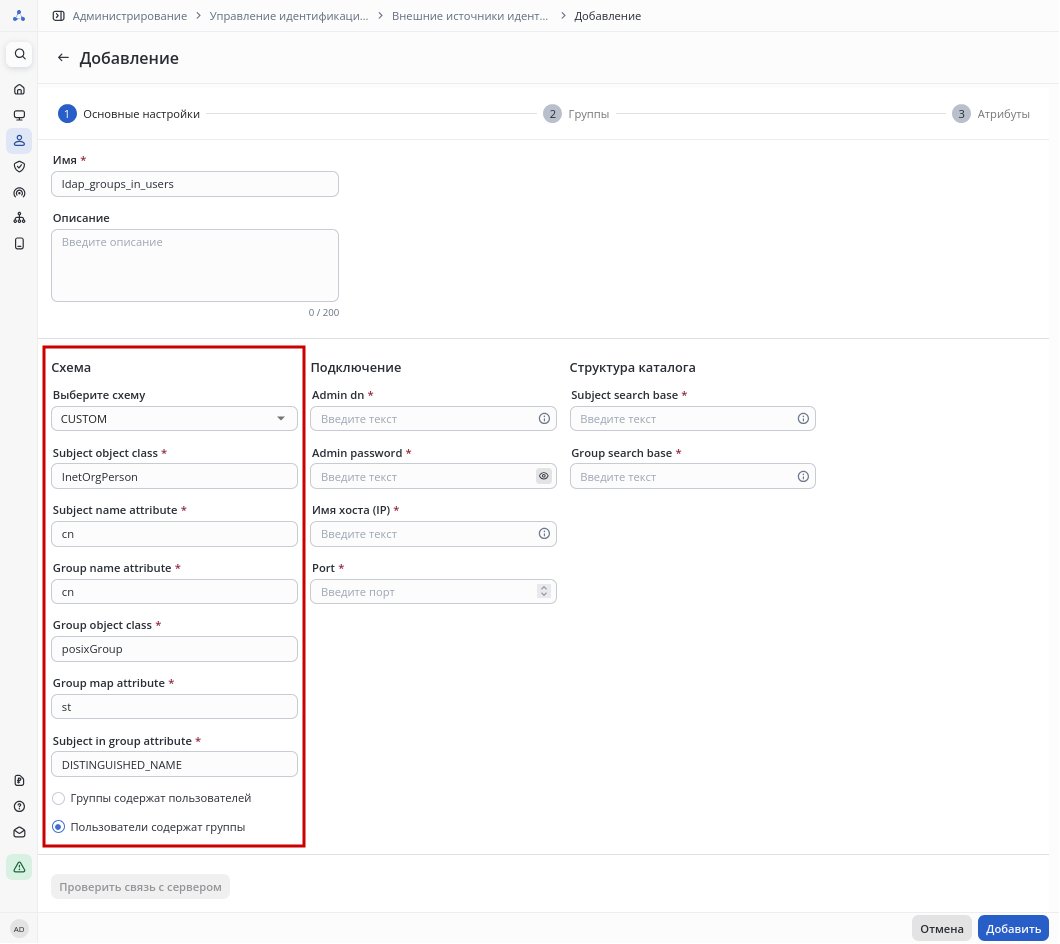The height and width of the screenshot is (944, 1060).
Task: Show info tooltip for Admin dn field
Action: 544,419
